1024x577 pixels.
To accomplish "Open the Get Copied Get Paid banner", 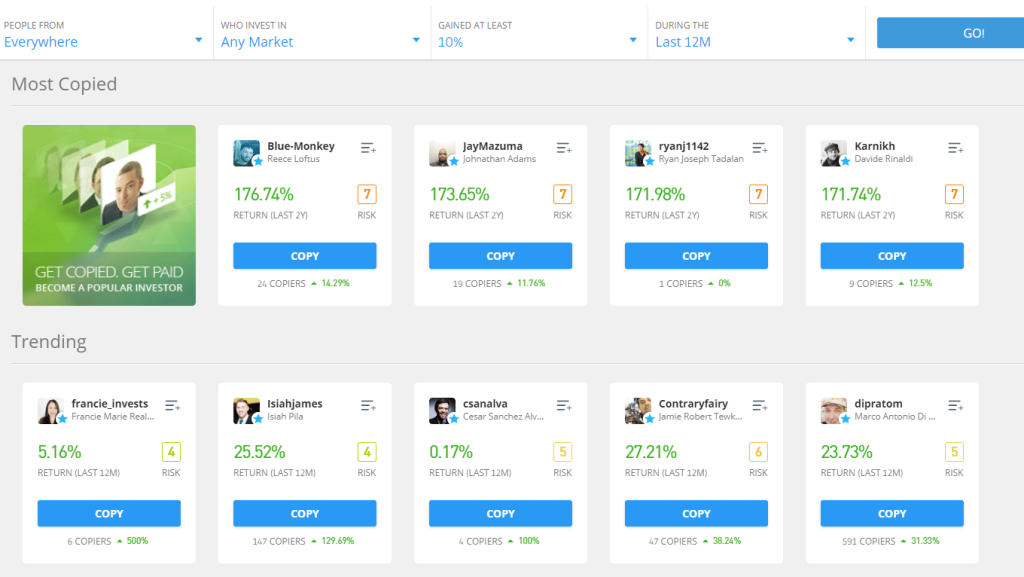I will click(109, 215).
